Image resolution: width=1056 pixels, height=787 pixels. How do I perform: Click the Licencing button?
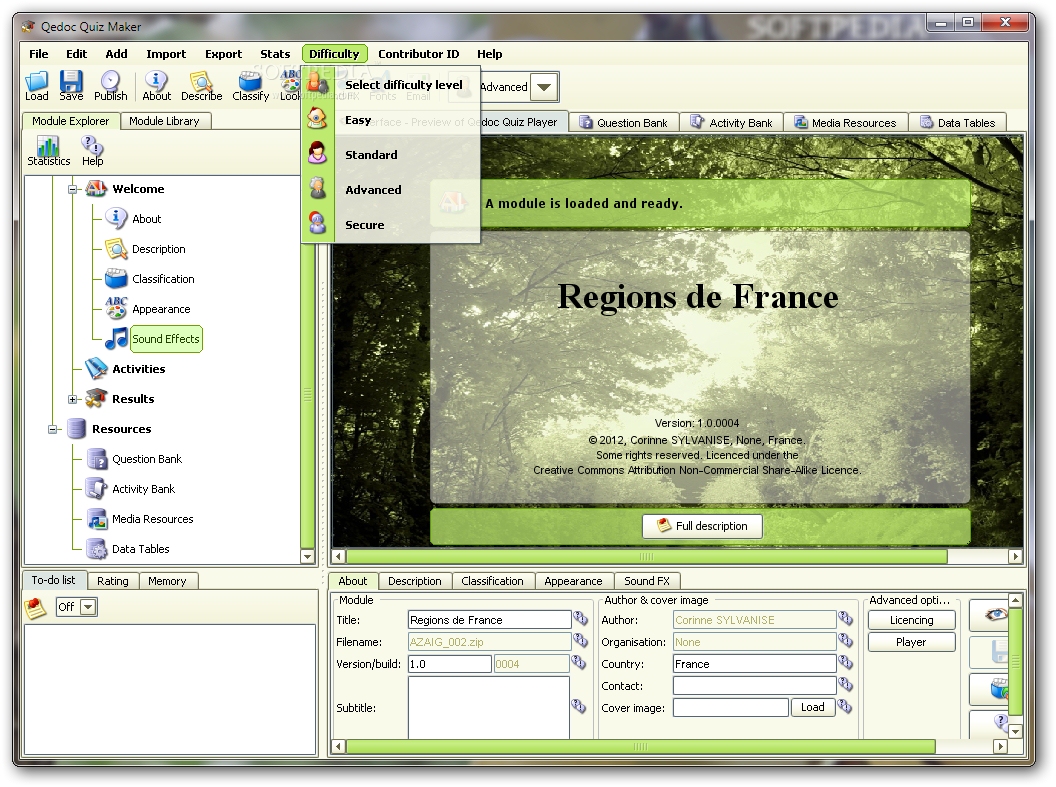point(911,620)
